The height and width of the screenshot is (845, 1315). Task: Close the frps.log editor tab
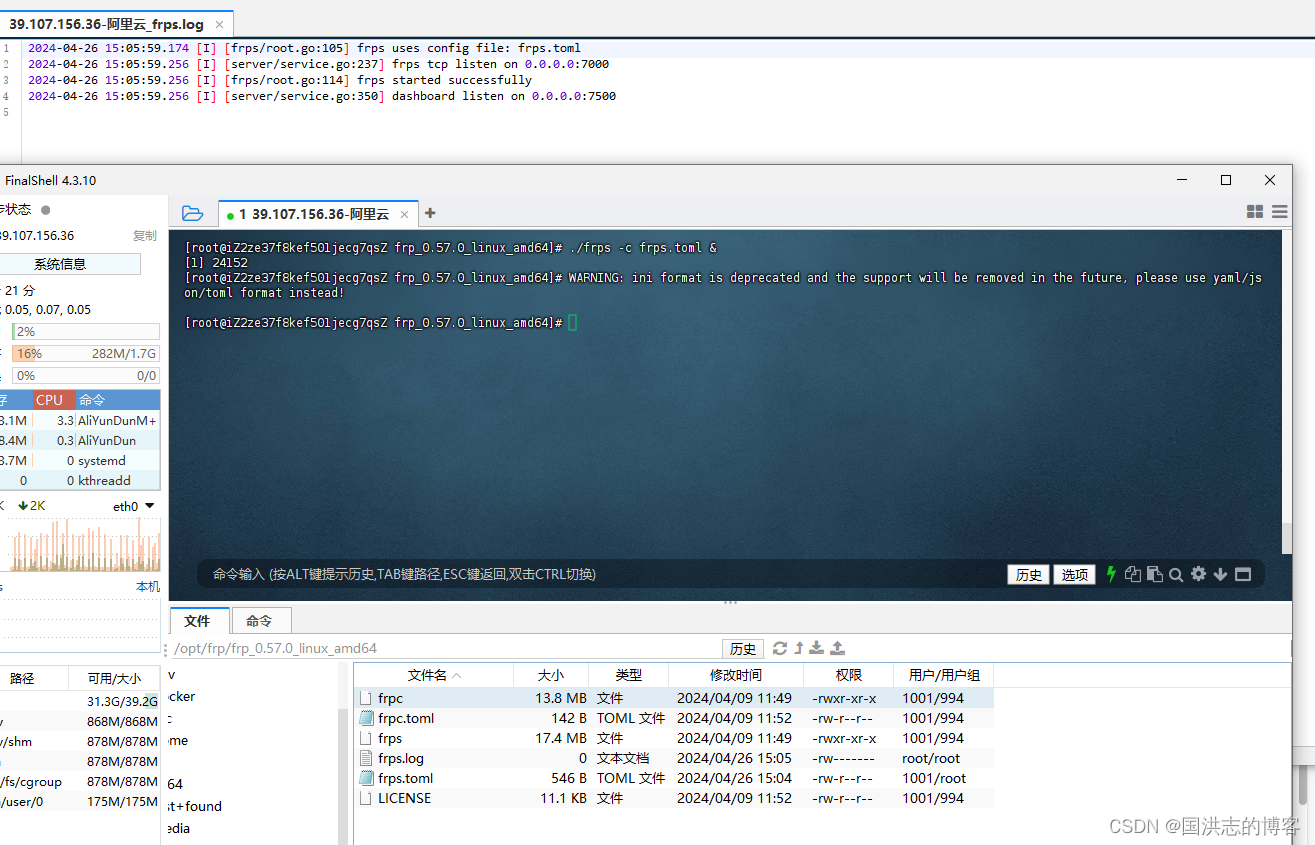point(219,24)
